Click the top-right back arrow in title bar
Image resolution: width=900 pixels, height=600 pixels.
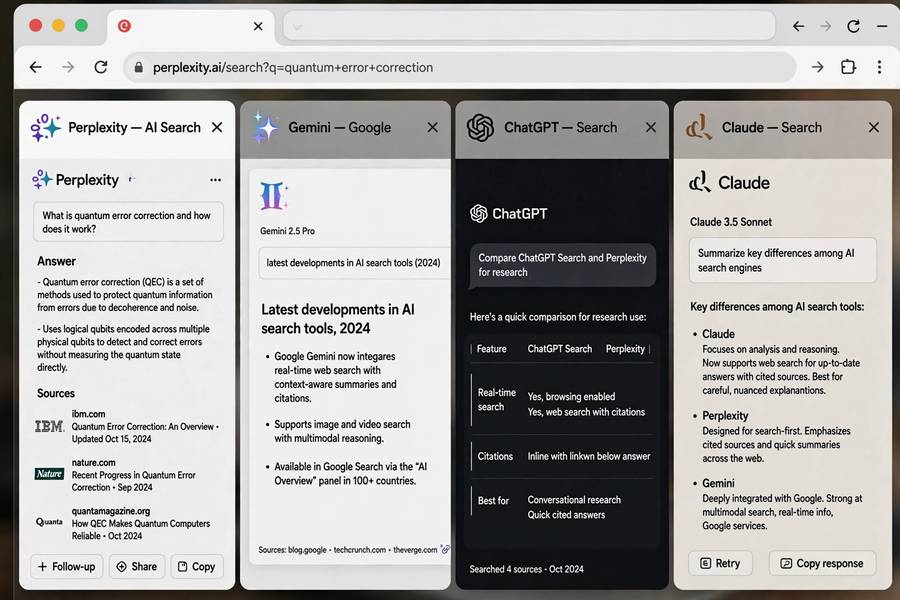[x=798, y=26]
